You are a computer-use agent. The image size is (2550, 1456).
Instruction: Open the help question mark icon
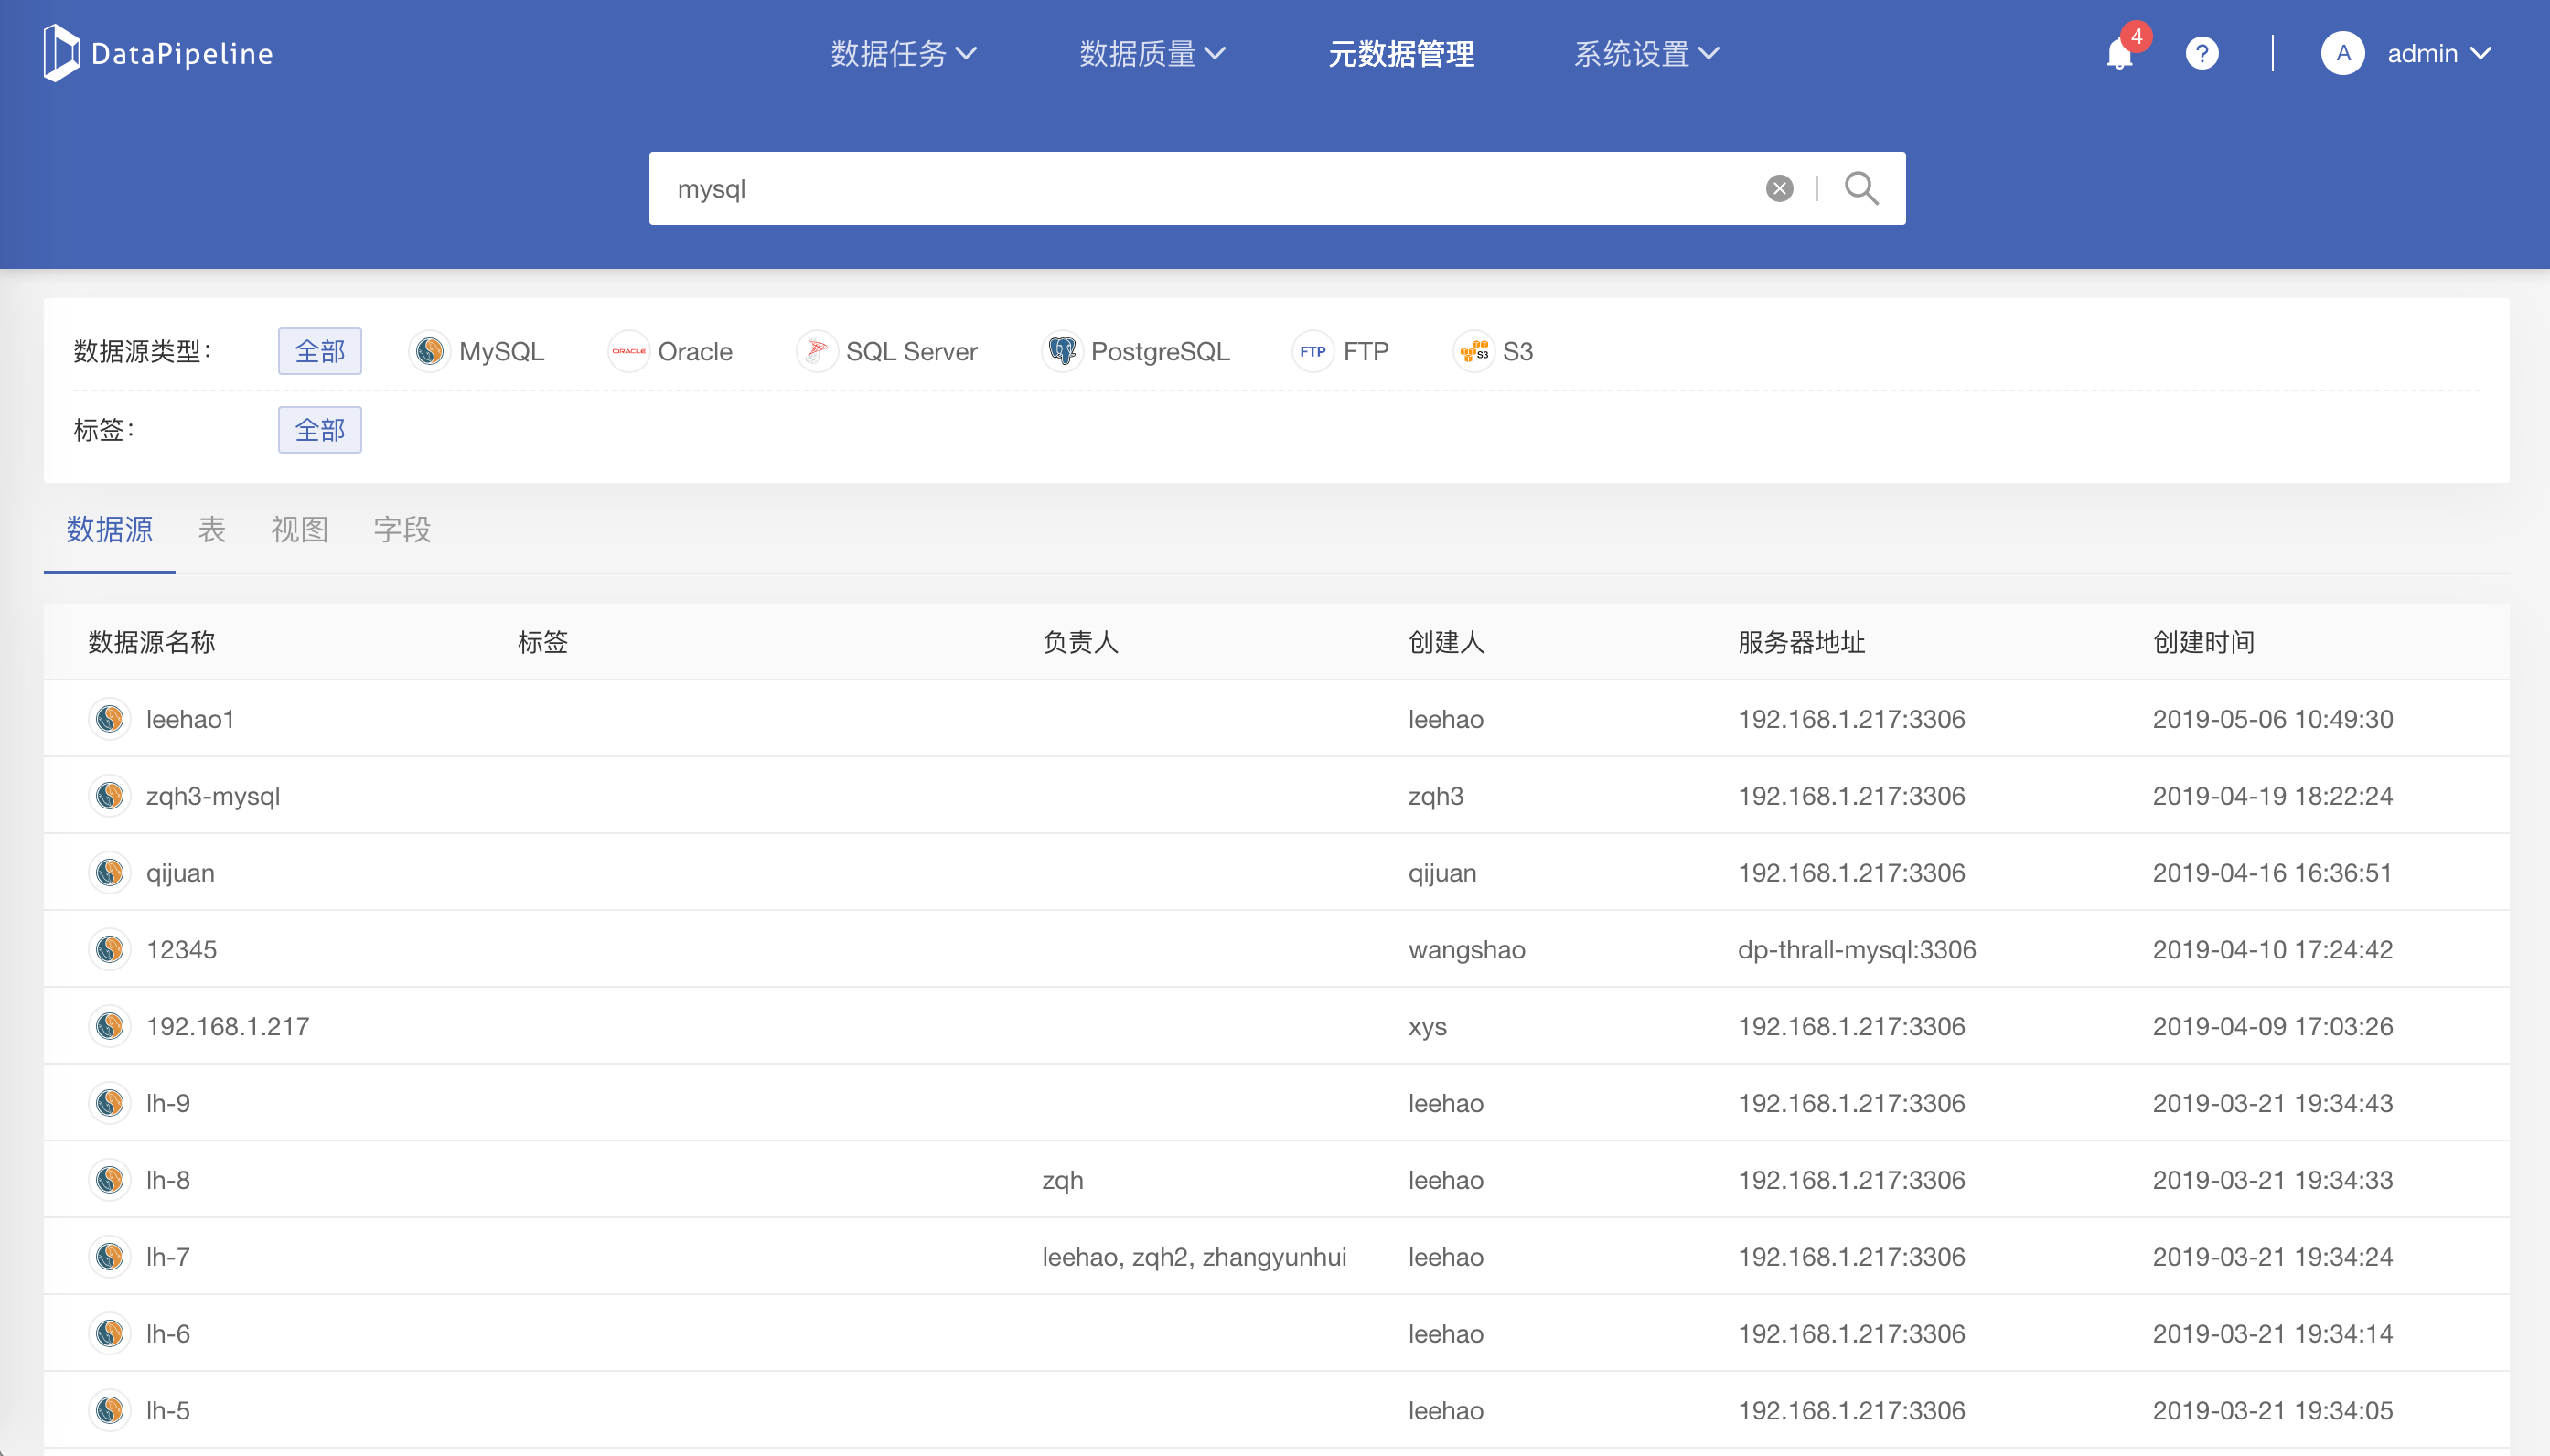click(x=2201, y=54)
